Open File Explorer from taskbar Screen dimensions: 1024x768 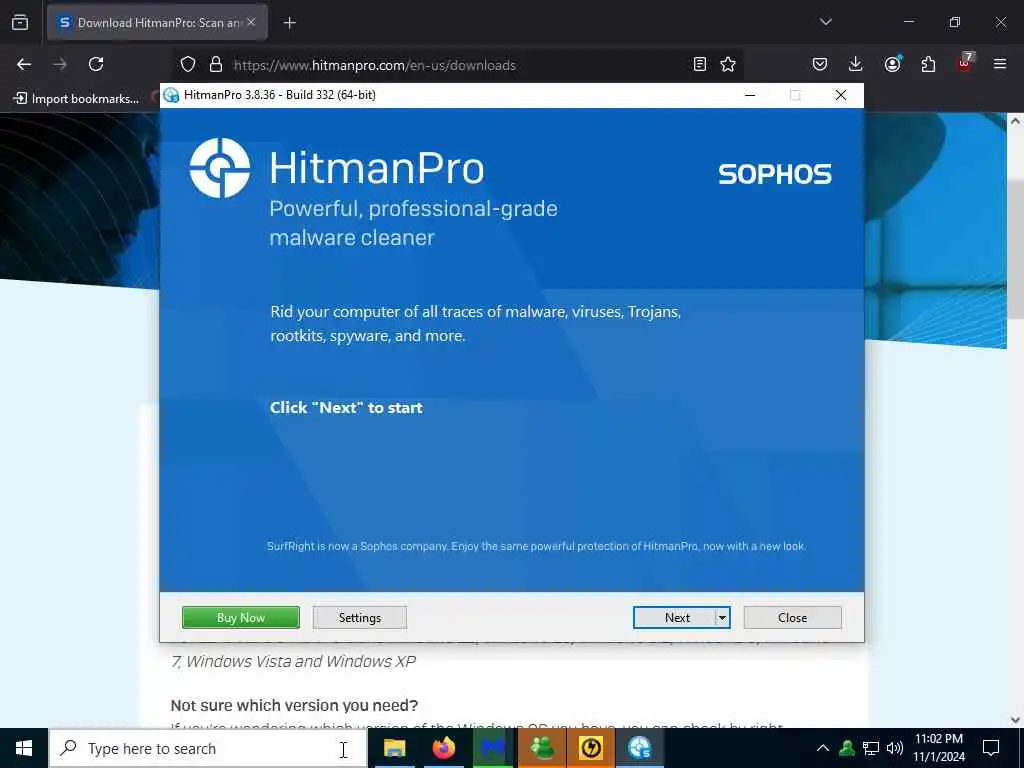click(x=394, y=748)
